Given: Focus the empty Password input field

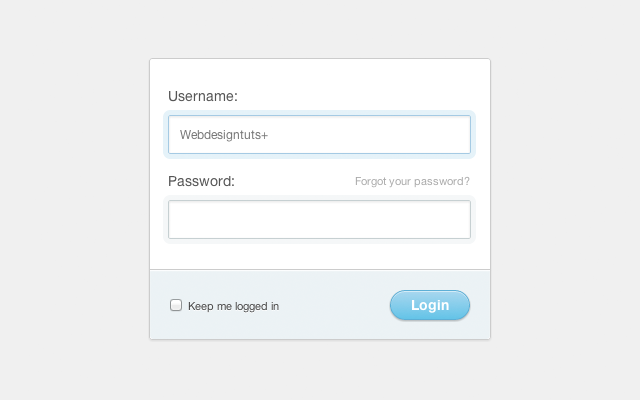Looking at the screenshot, I should (x=319, y=220).
